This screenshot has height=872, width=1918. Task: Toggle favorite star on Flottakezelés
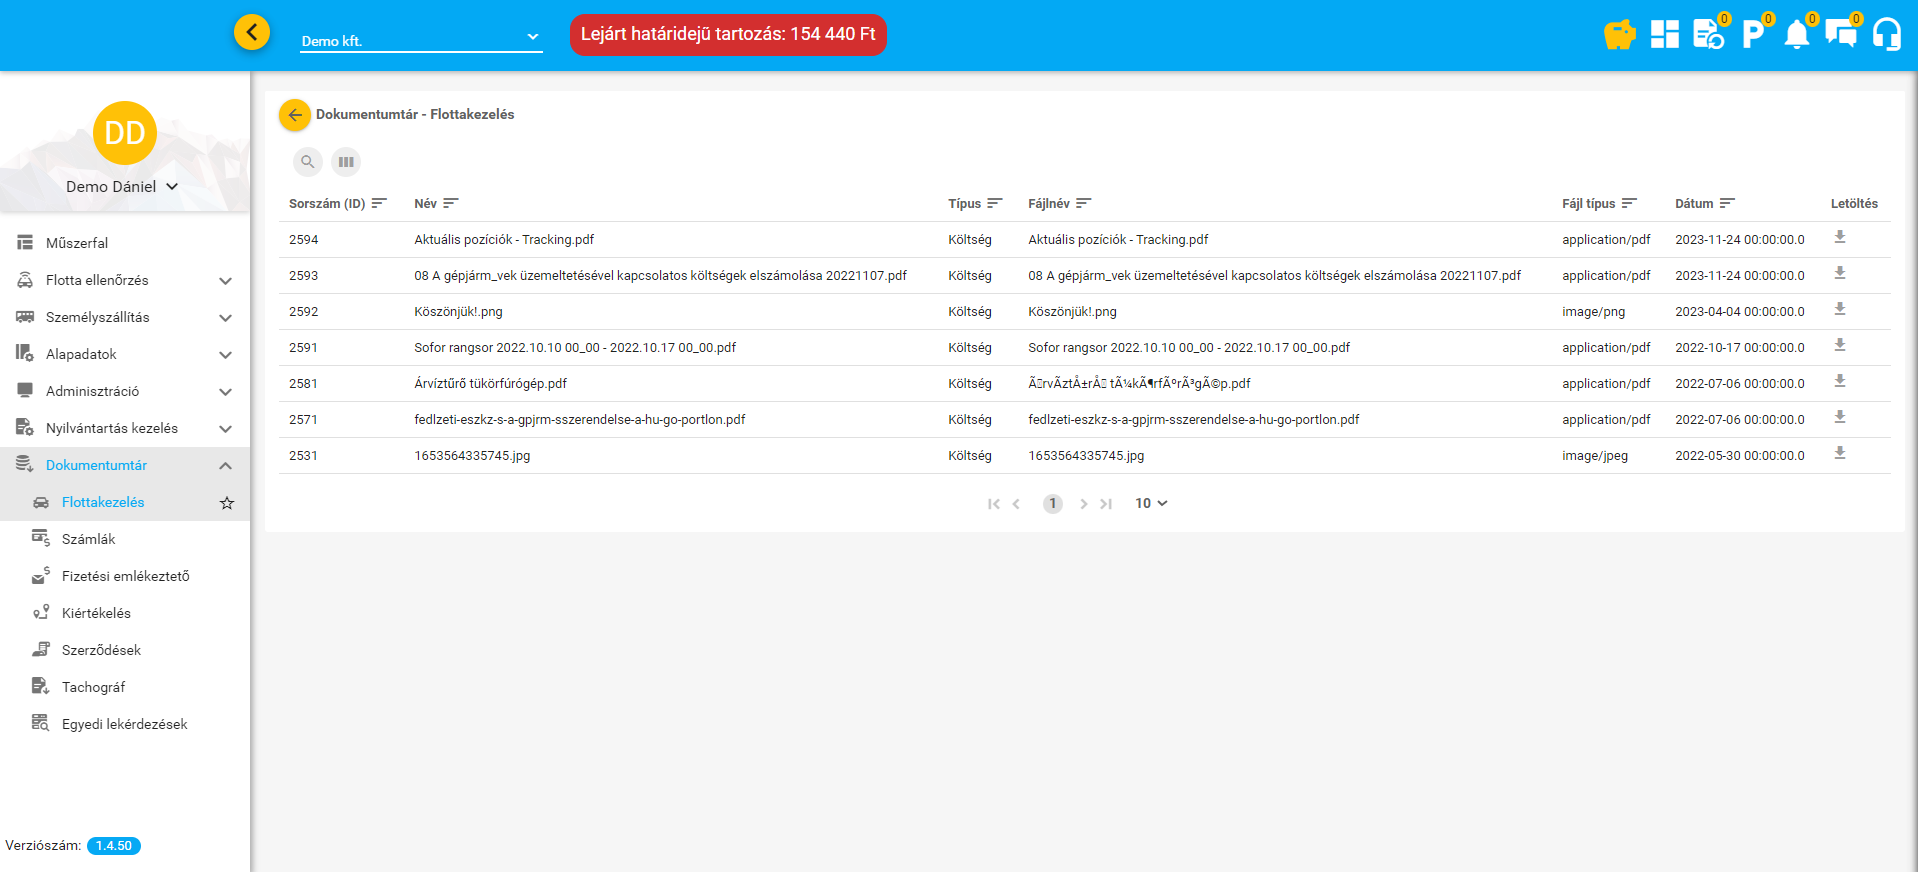227,503
